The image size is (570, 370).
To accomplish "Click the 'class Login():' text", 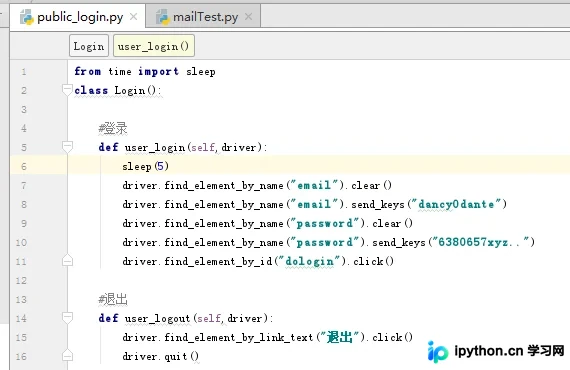I will [117, 91].
